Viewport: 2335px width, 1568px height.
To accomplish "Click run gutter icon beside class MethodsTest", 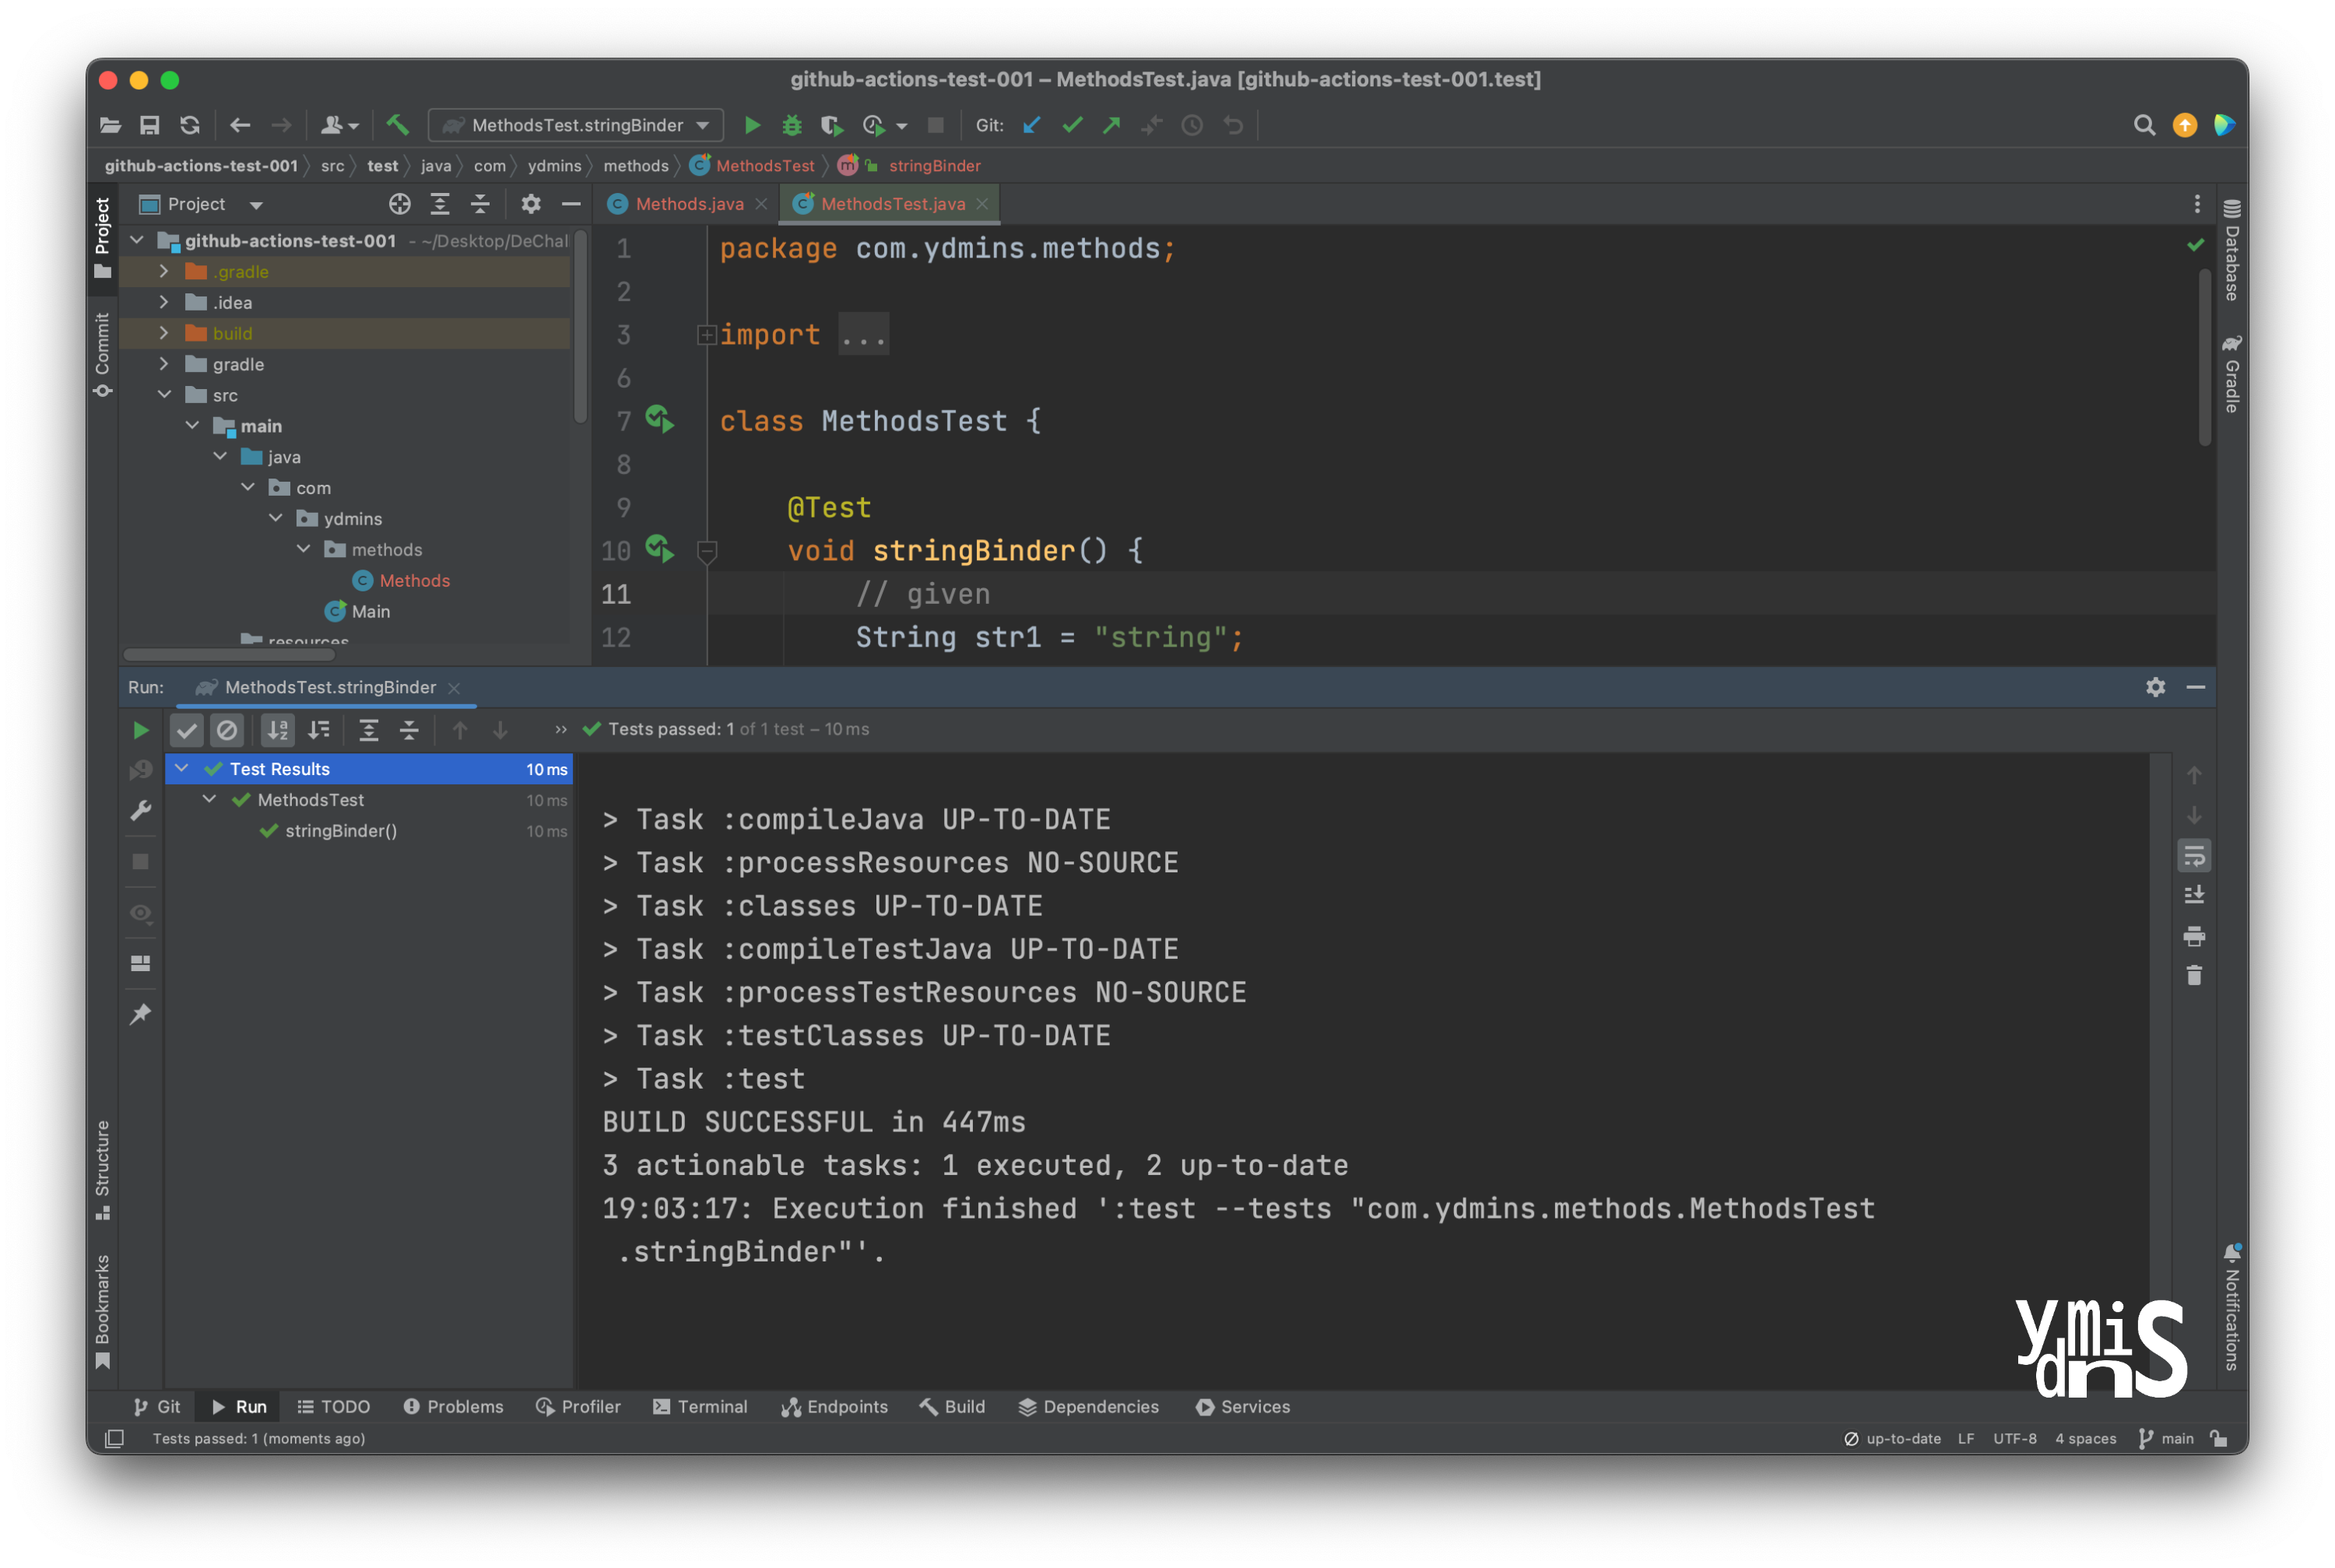I will (x=659, y=419).
